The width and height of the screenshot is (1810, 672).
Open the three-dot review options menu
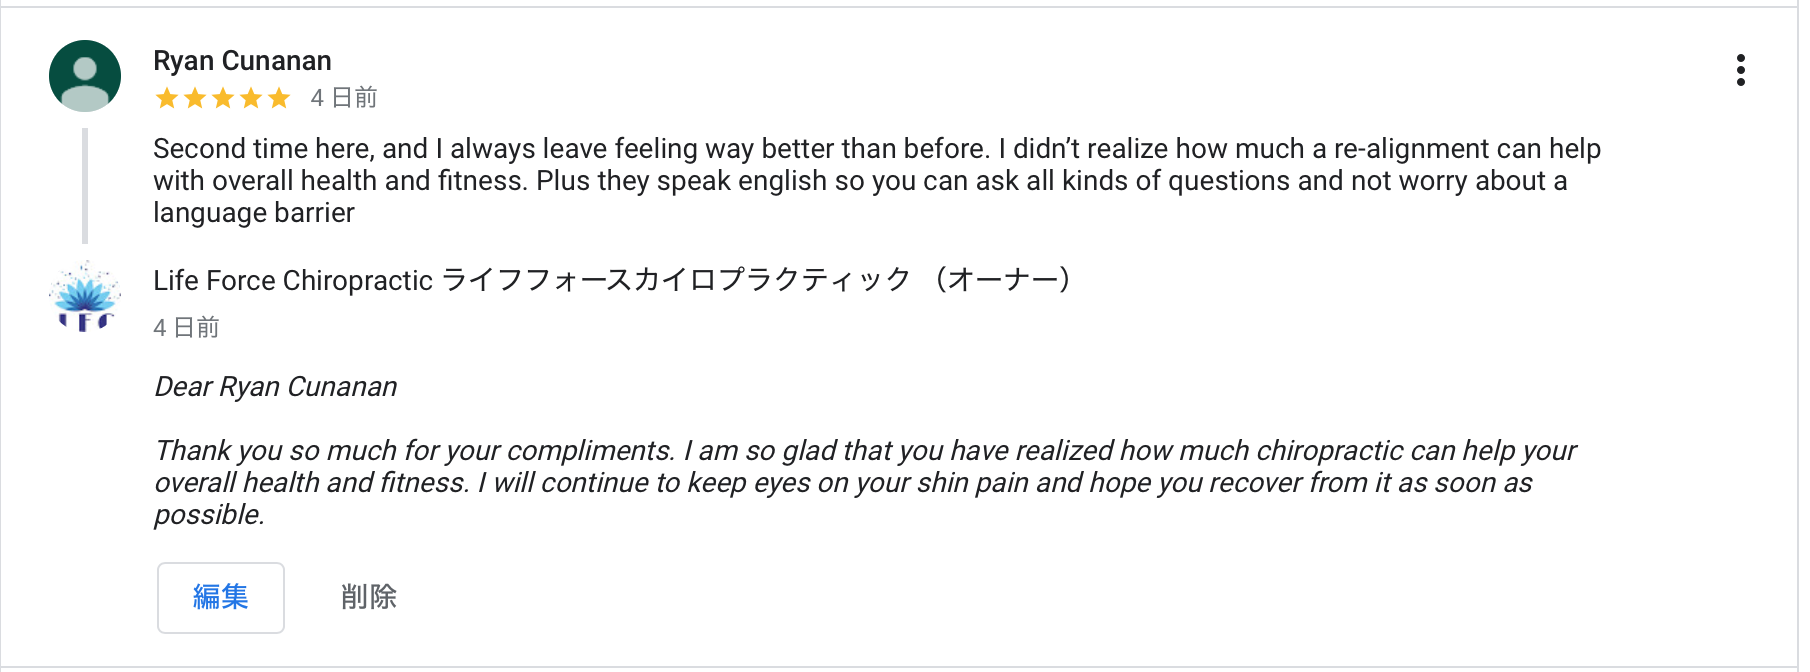click(x=1741, y=70)
